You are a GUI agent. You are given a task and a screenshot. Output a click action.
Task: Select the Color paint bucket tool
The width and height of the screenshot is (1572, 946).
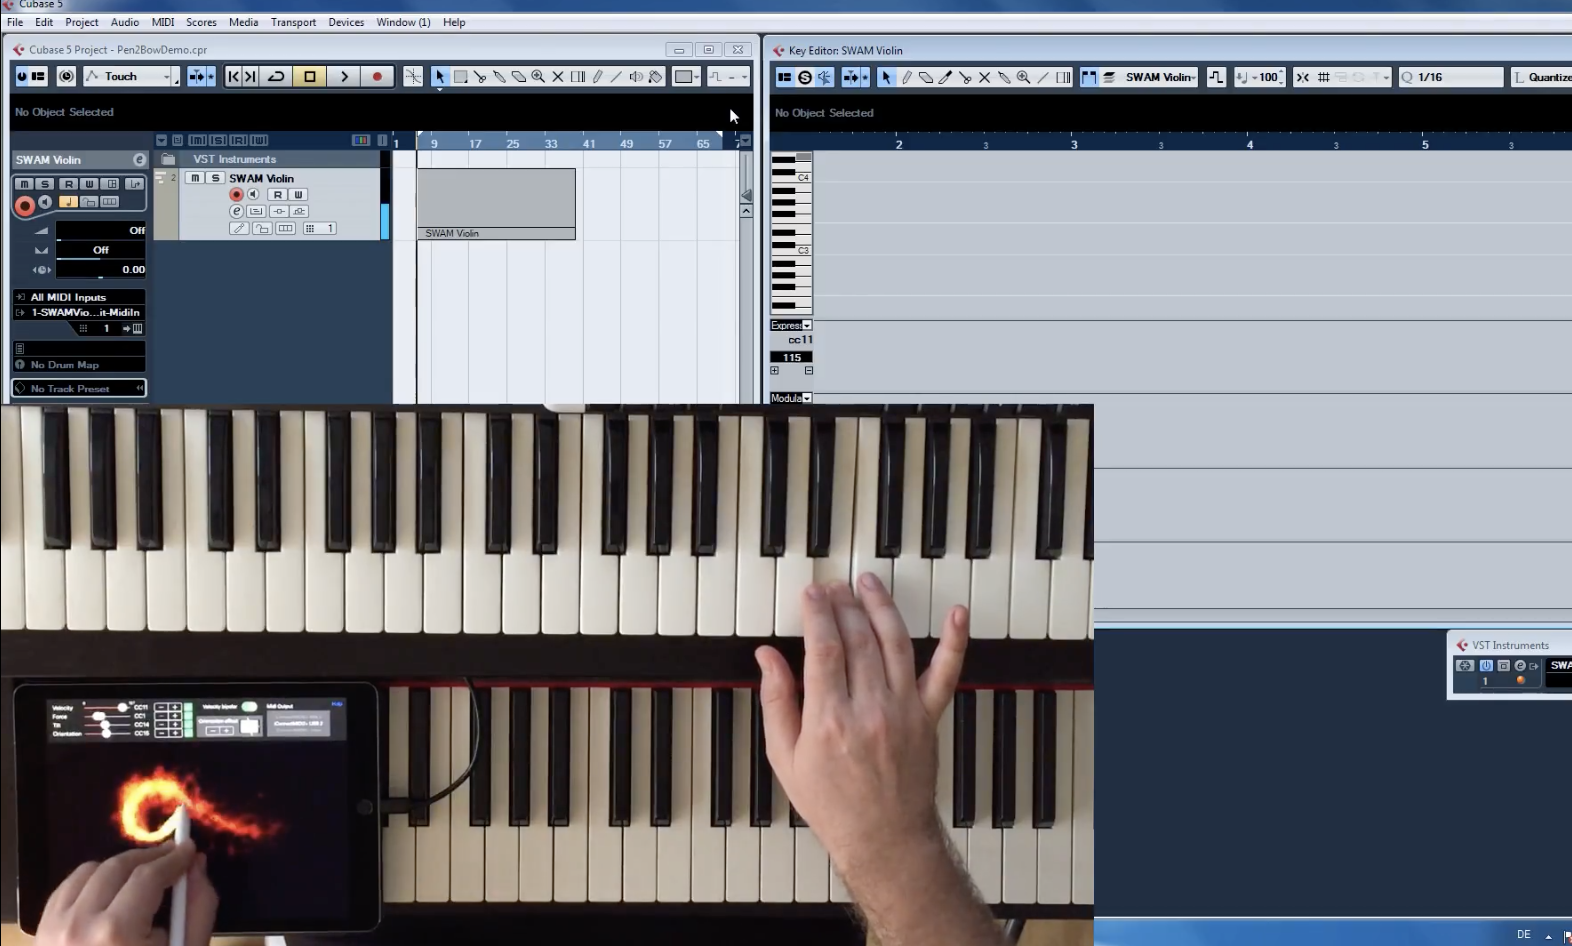[x=655, y=76]
